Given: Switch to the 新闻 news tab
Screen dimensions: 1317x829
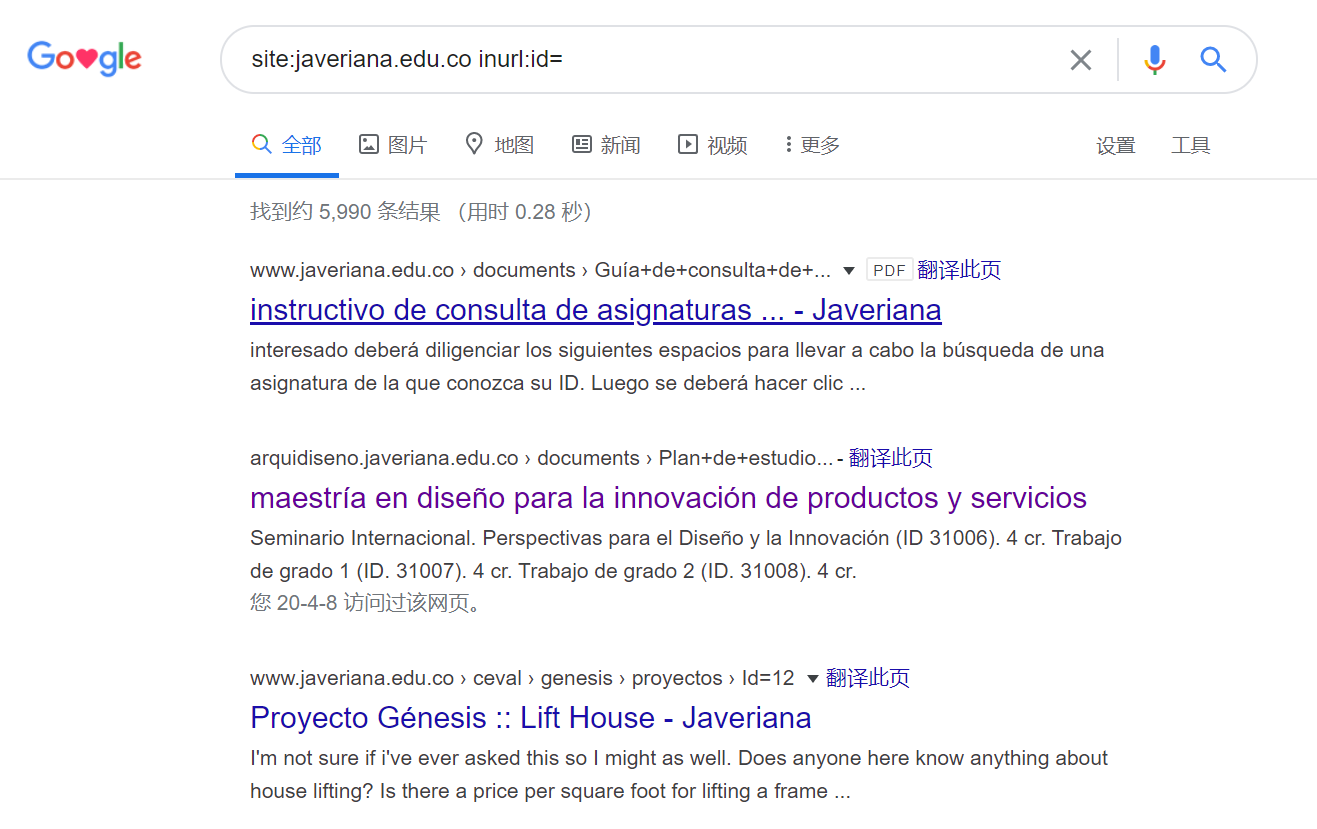Looking at the screenshot, I should [x=606, y=145].
